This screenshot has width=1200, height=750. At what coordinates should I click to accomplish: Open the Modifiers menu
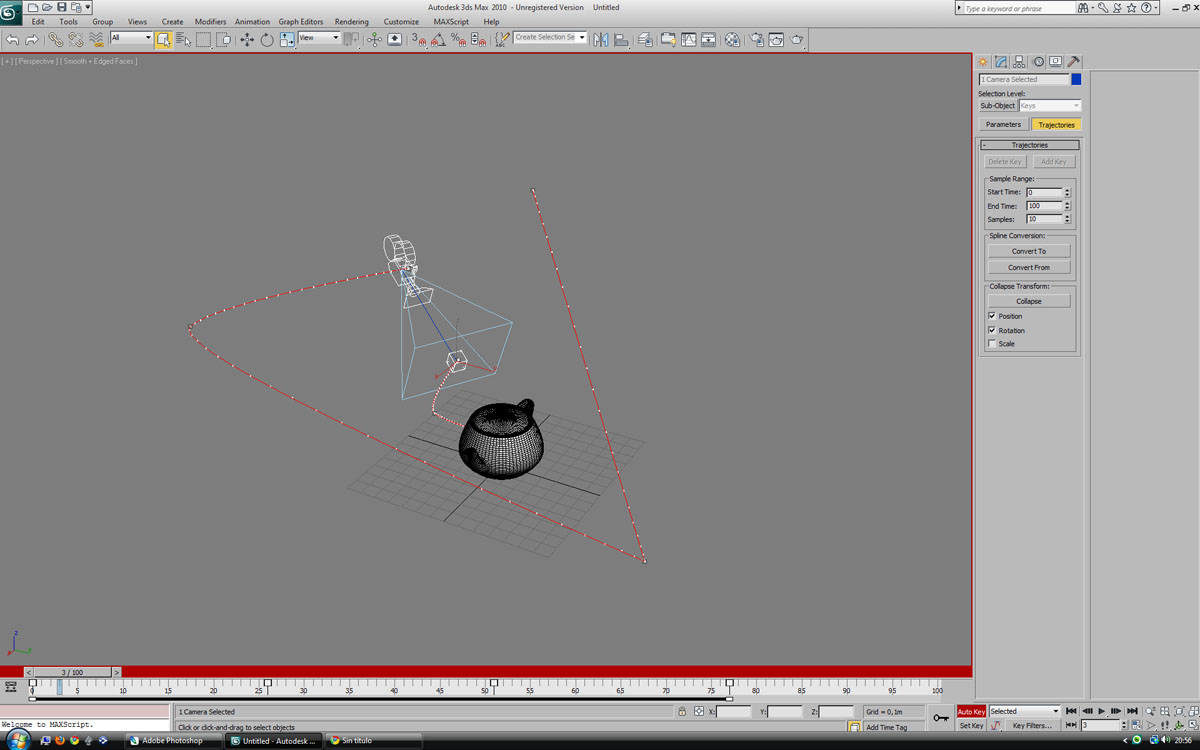pos(210,21)
